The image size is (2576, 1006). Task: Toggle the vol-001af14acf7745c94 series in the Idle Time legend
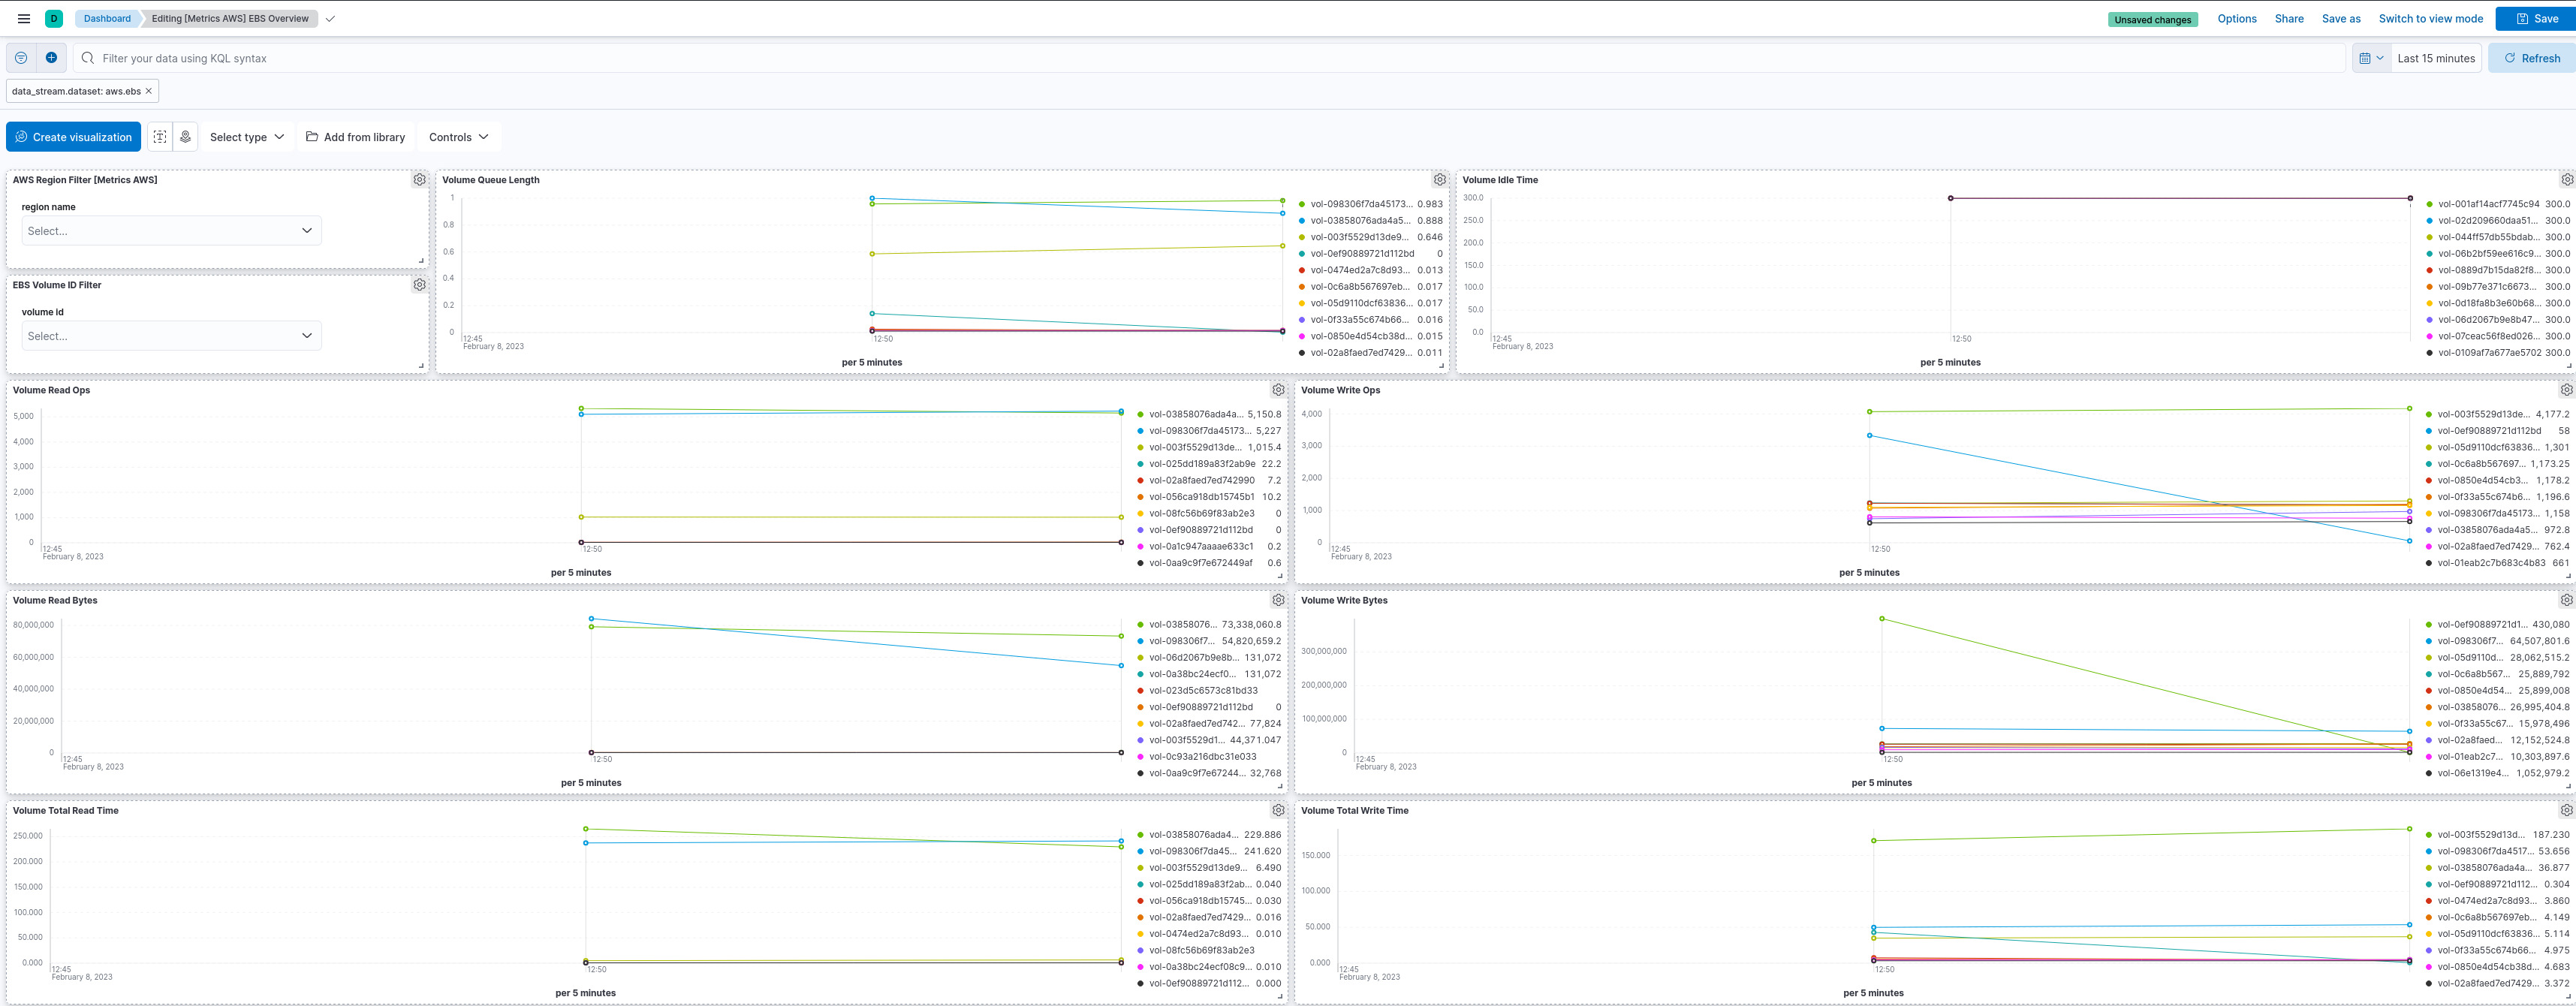click(x=2488, y=204)
